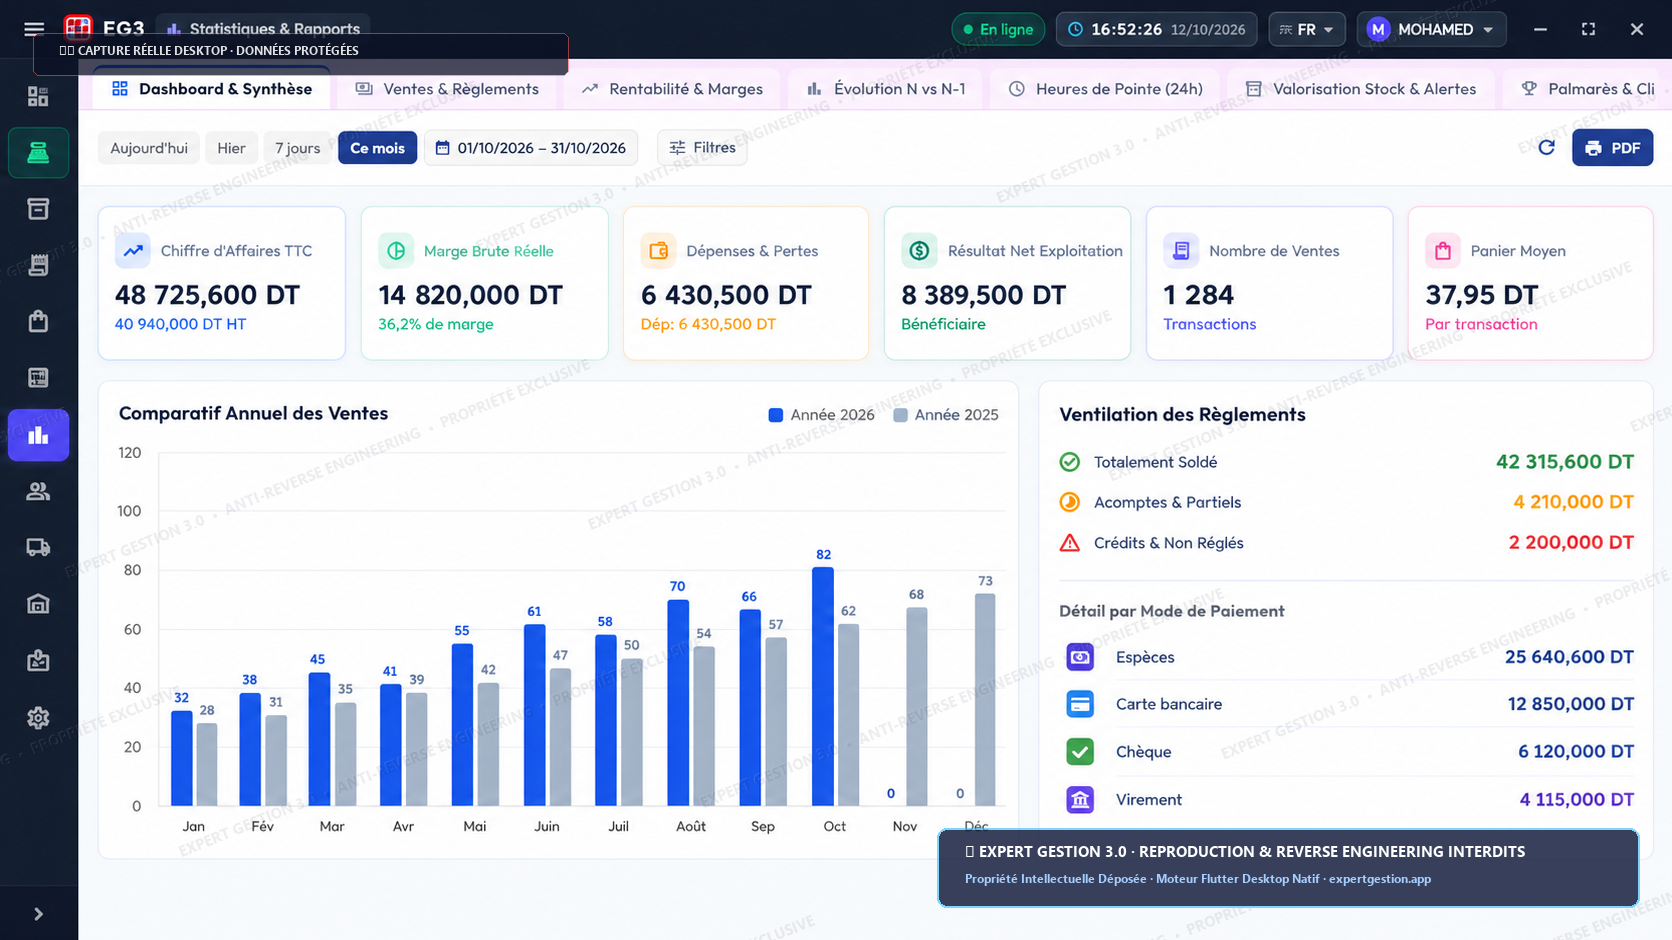Click the Panier Moyen bag icon
The width and height of the screenshot is (1672, 940).
coord(1443,251)
